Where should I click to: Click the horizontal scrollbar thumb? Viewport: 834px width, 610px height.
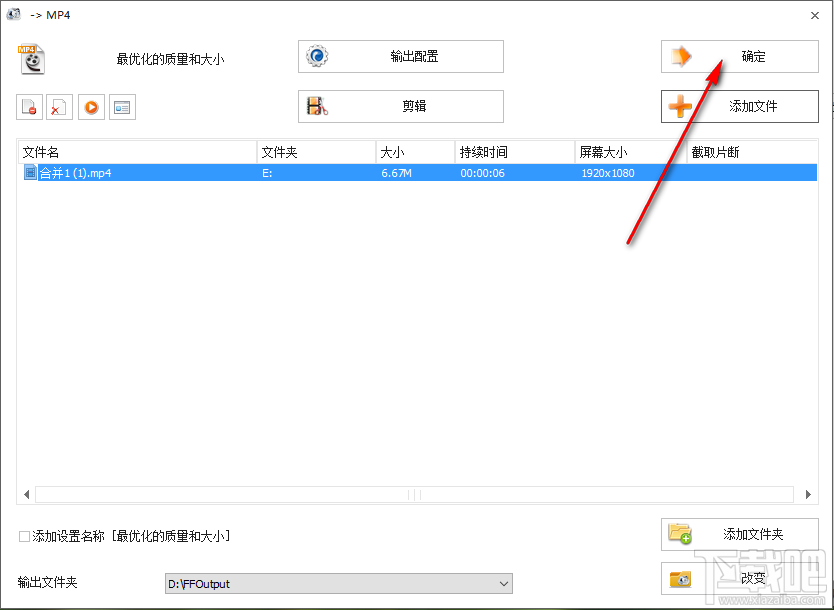tap(414, 495)
